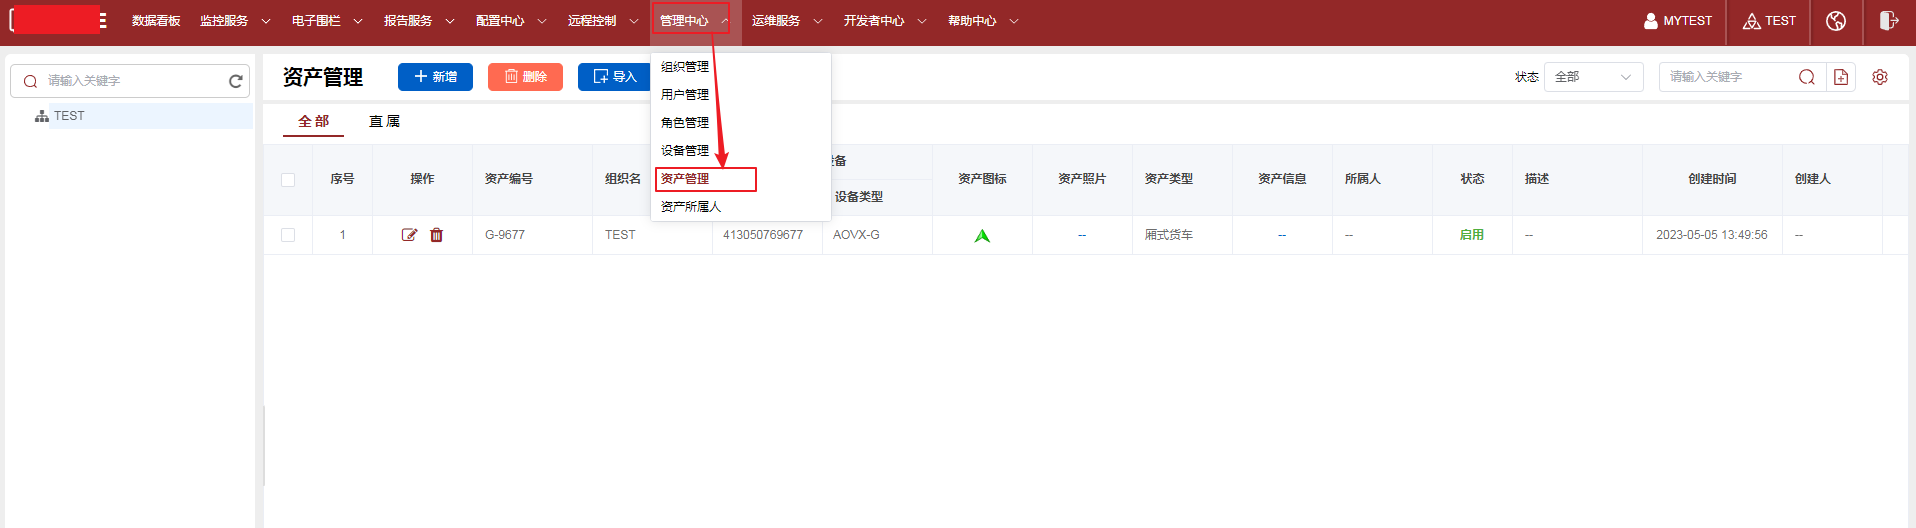The height and width of the screenshot is (528, 1916).
Task: Click the refresh icon beside the tree search
Action: coord(236,81)
